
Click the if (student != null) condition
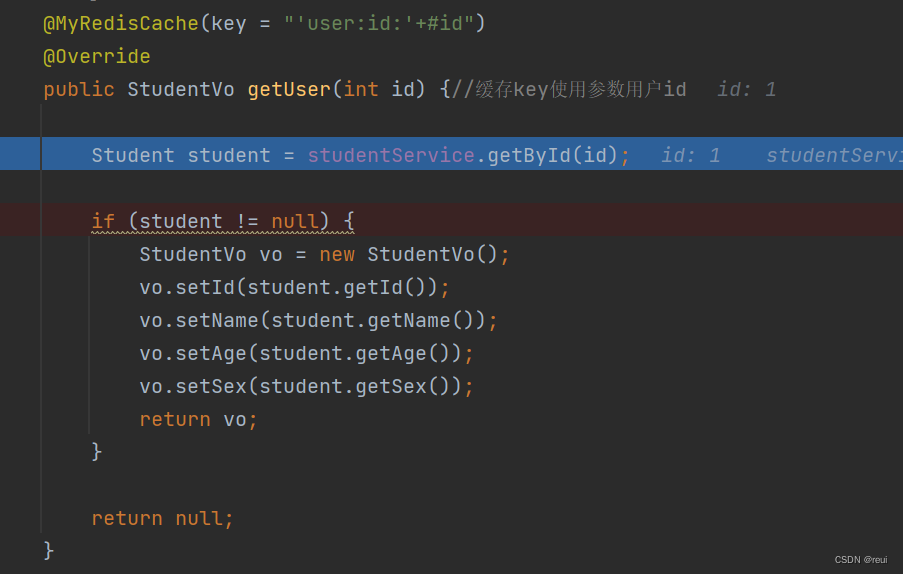point(223,221)
